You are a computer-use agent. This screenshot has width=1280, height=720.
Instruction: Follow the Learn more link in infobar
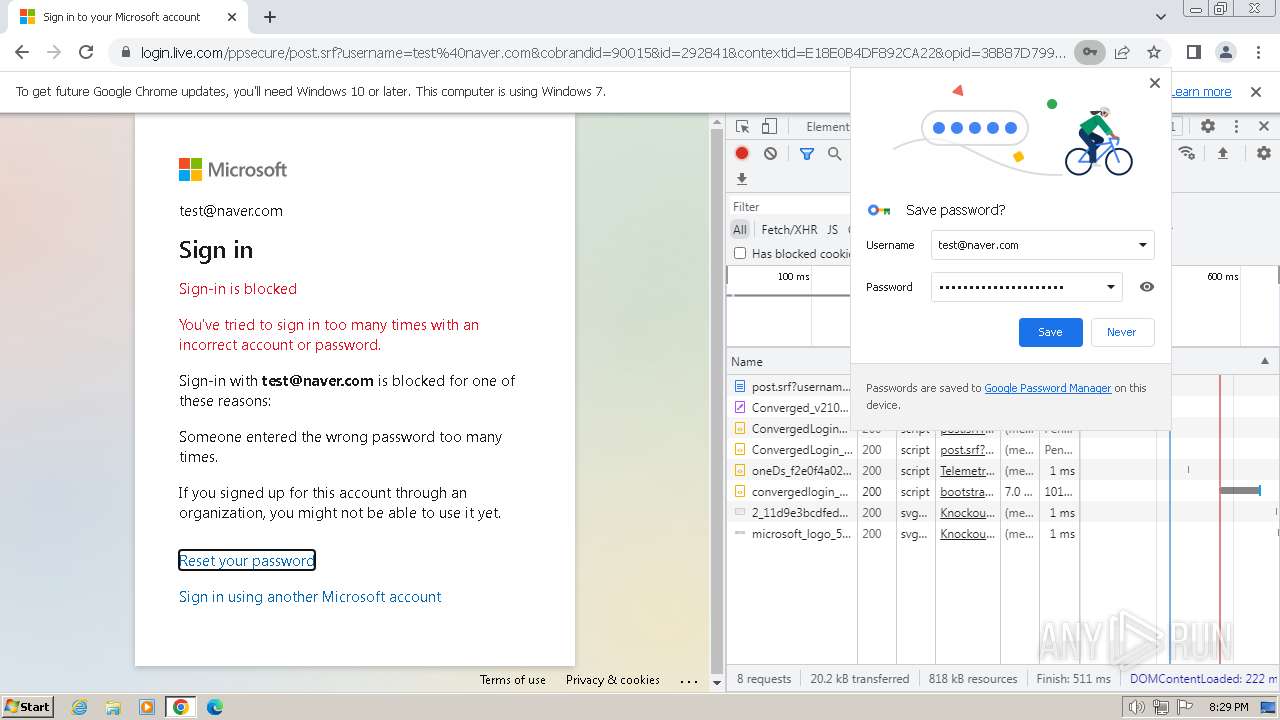click(1201, 91)
